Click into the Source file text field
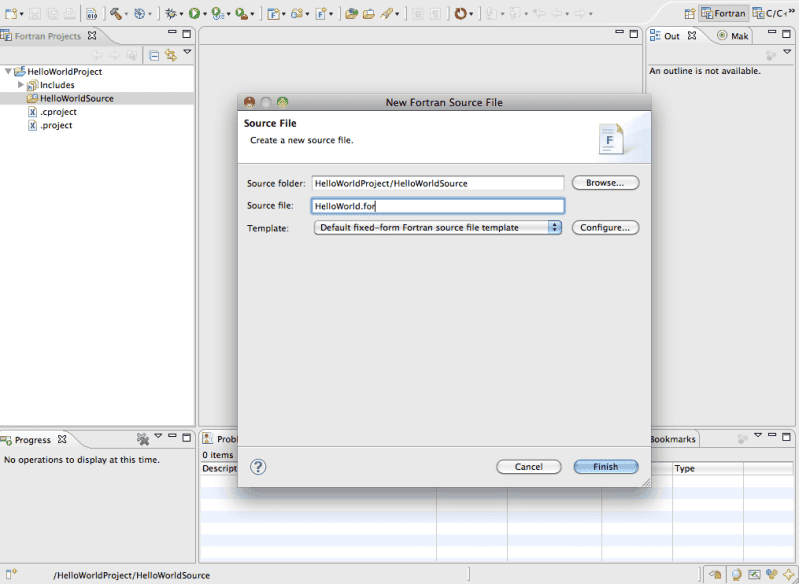Image resolution: width=799 pixels, height=584 pixels. pos(437,206)
